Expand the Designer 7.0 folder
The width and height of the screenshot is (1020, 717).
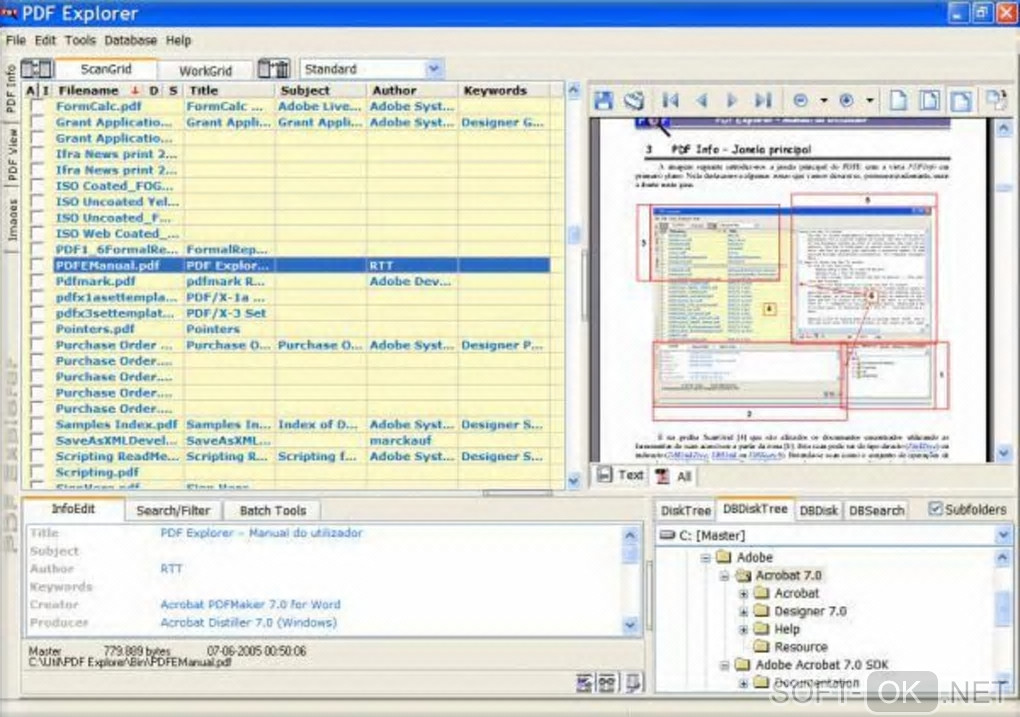744,612
